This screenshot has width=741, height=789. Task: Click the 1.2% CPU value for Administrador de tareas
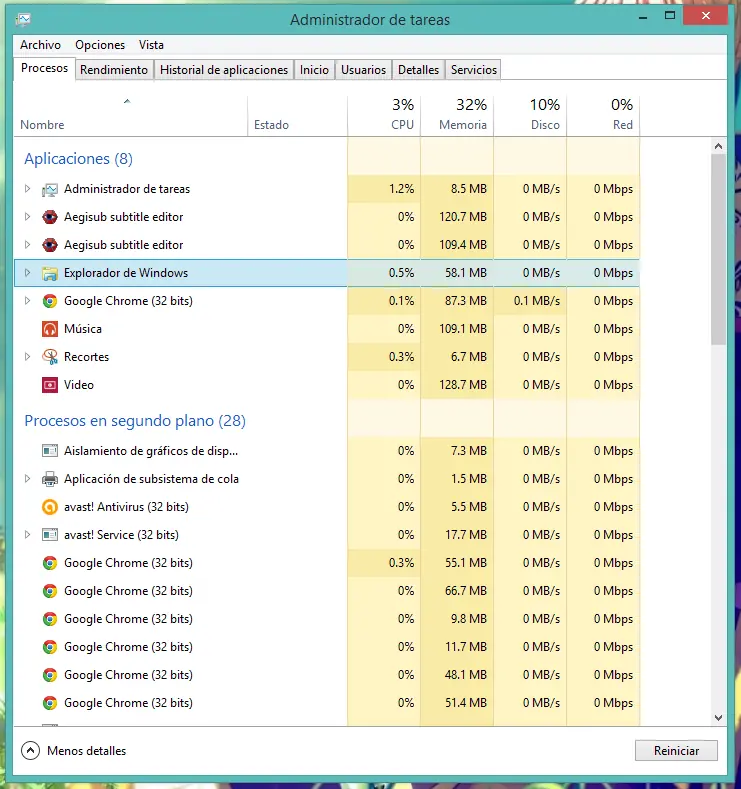[401, 189]
